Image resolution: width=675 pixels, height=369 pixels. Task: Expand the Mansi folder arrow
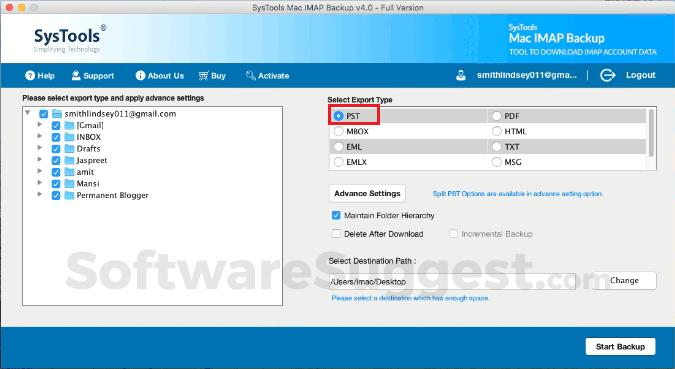click(40, 183)
